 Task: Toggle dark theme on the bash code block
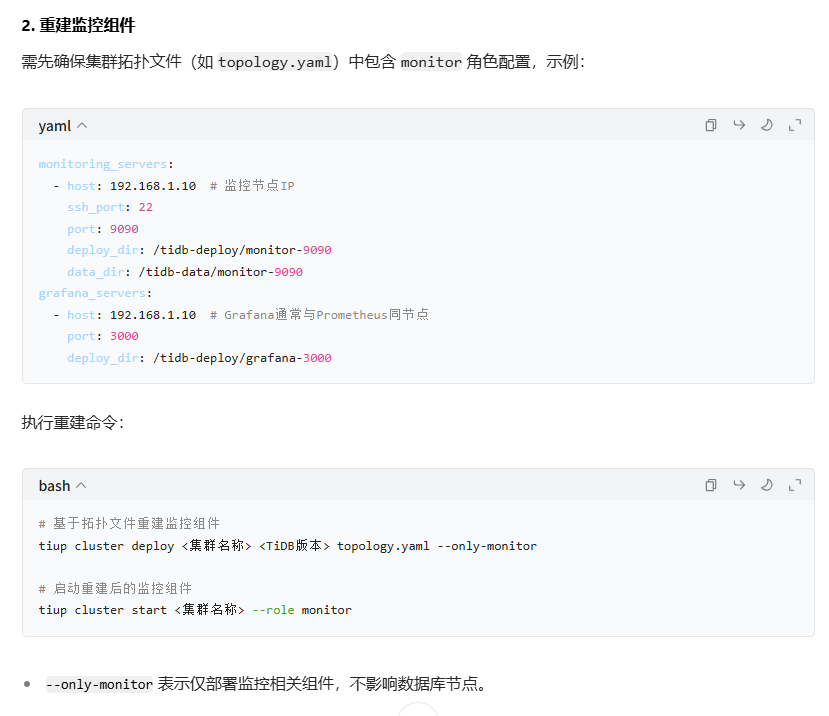pos(766,484)
